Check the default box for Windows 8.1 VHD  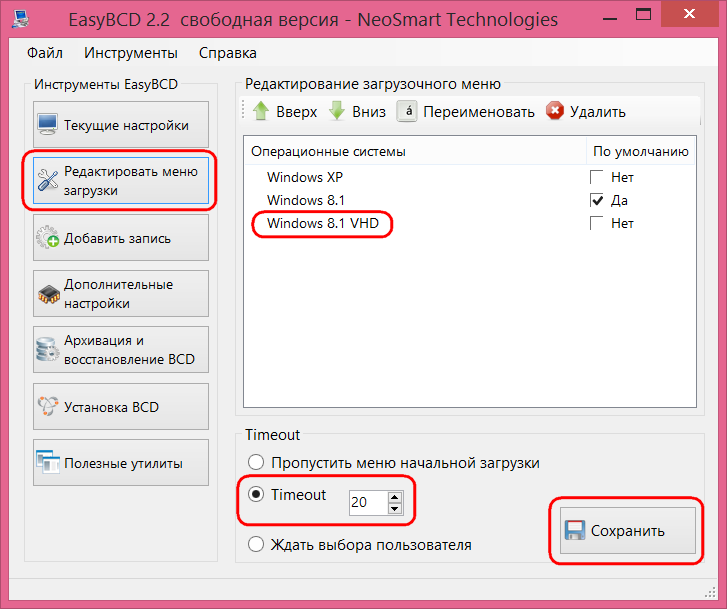tap(596, 223)
